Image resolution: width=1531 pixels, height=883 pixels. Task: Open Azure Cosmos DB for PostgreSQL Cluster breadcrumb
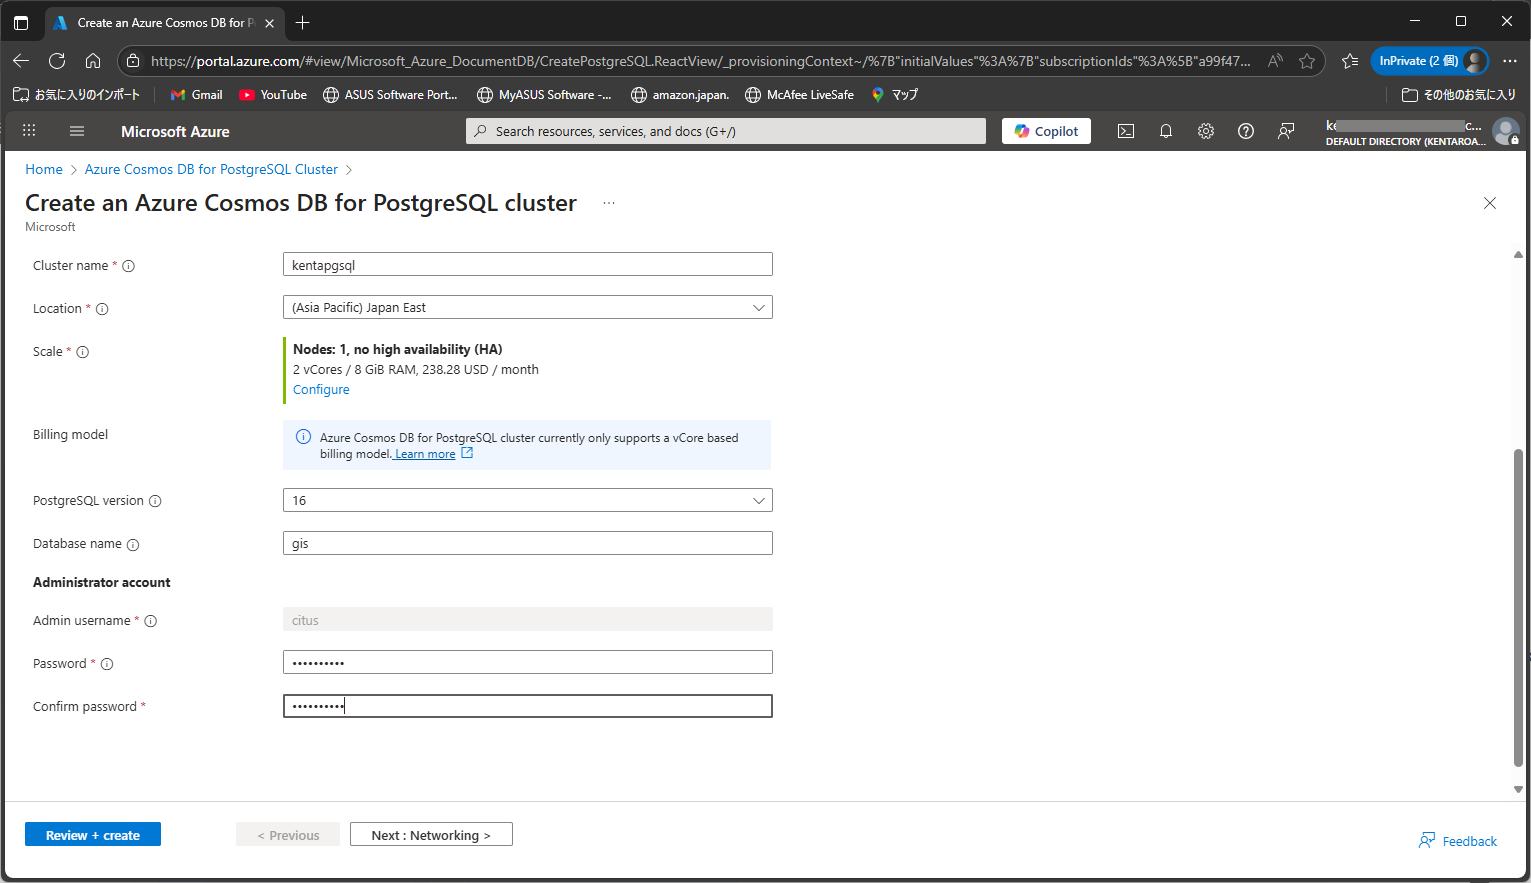tap(211, 169)
